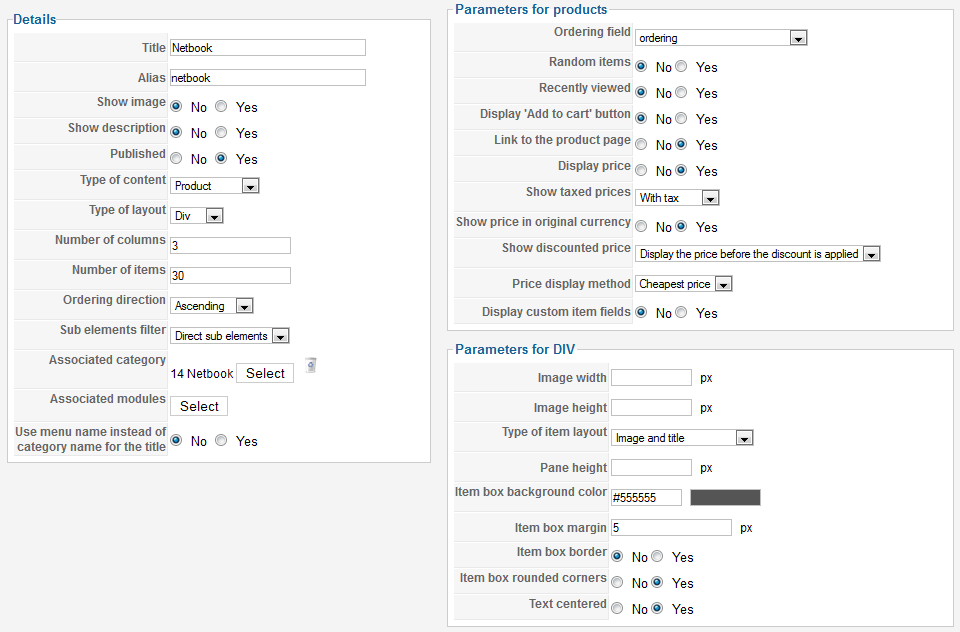Set Display price to No
Image resolution: width=960 pixels, height=632 pixels.
(x=641, y=170)
